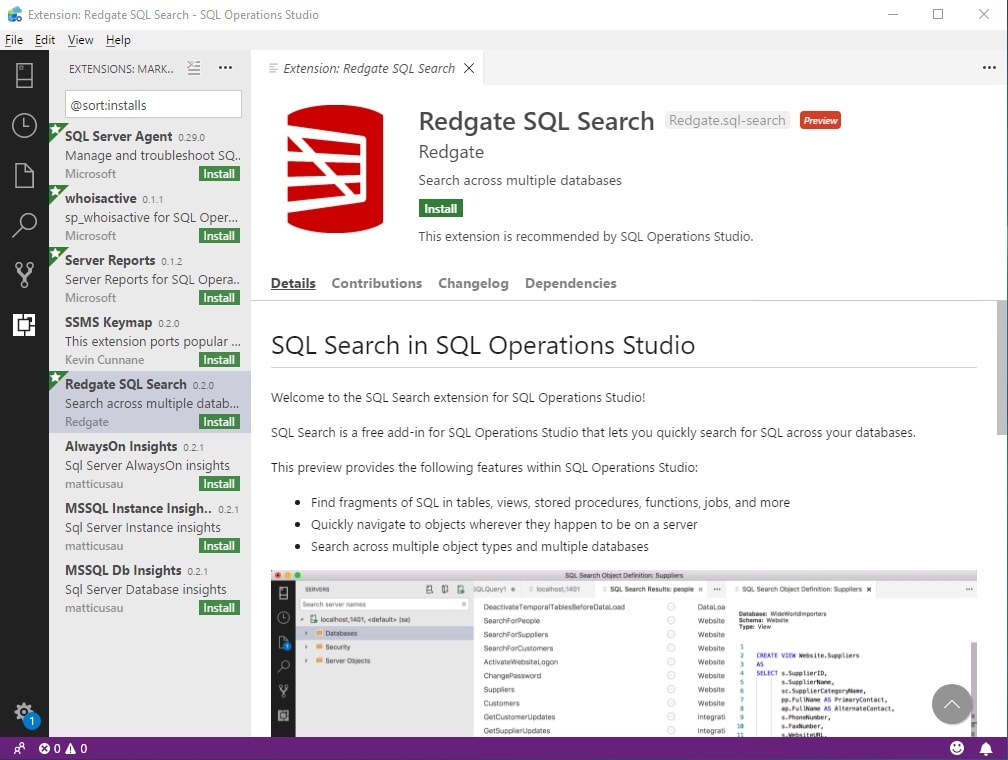The width and height of the screenshot is (1008, 760).
Task: Click the SQL Search screenshot image
Action: coord(624,653)
